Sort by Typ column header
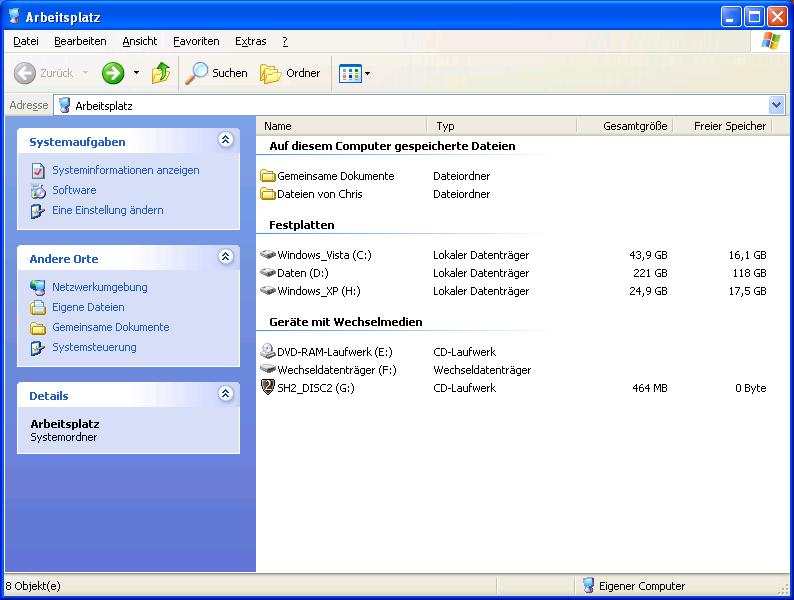 (x=501, y=126)
